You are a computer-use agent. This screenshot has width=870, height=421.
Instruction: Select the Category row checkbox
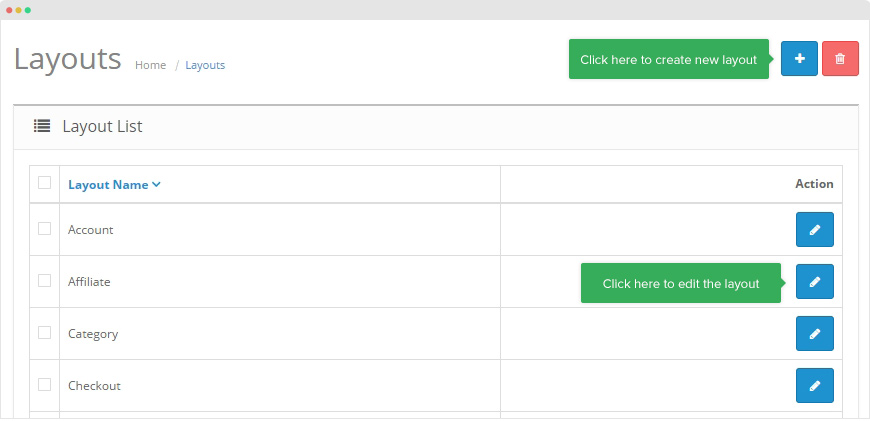click(44, 333)
